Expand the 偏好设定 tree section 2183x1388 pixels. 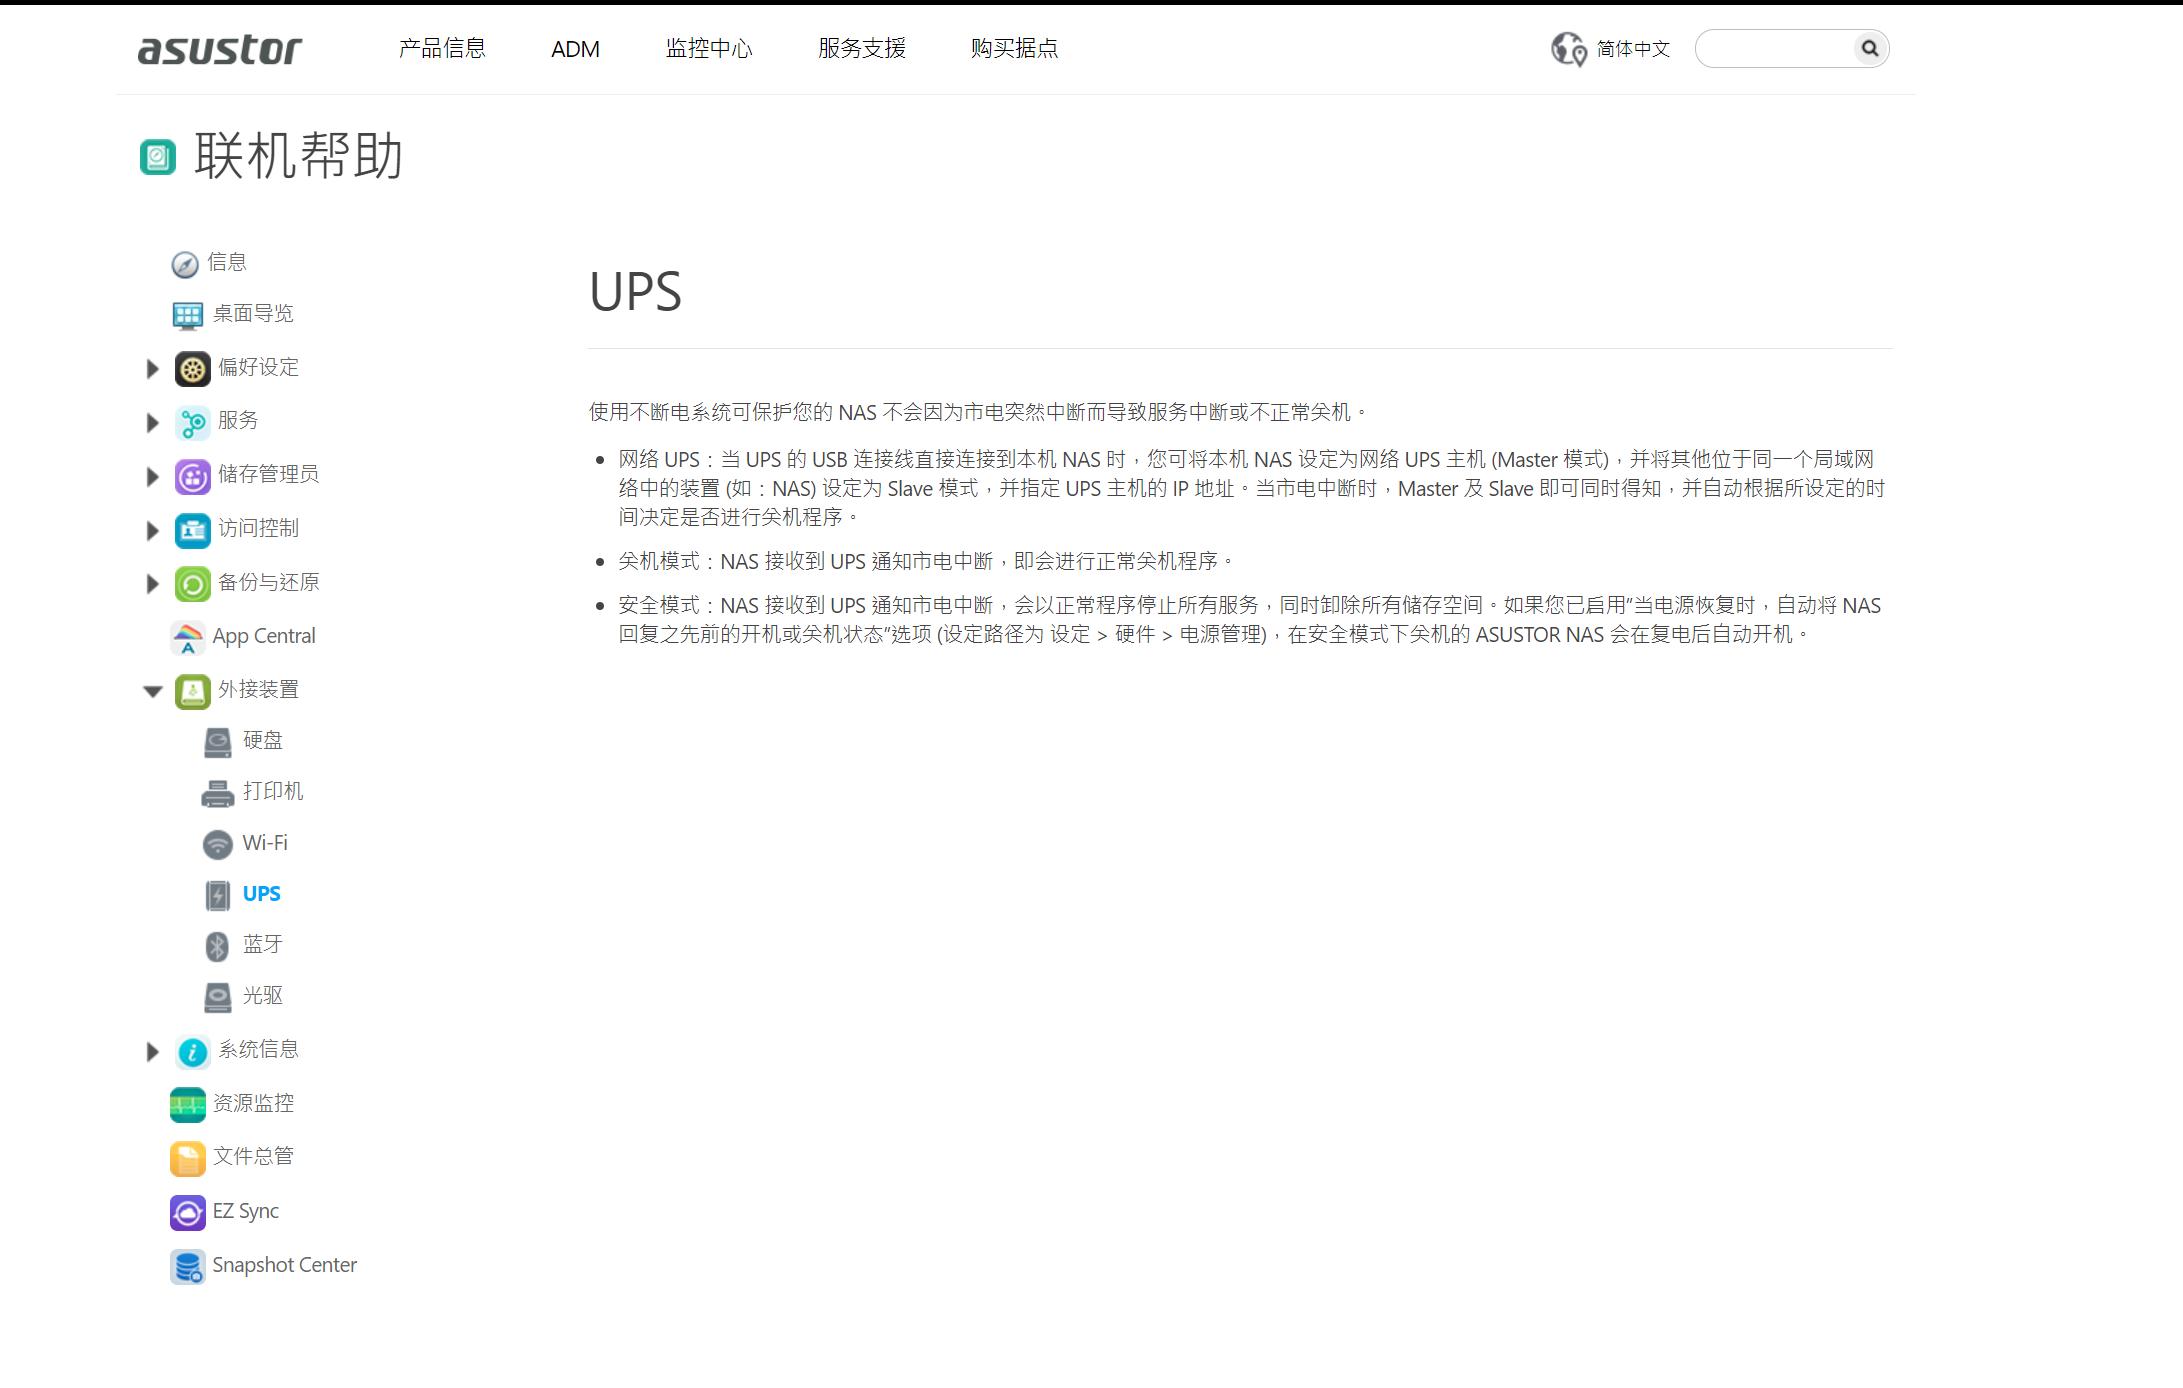pyautogui.click(x=152, y=369)
